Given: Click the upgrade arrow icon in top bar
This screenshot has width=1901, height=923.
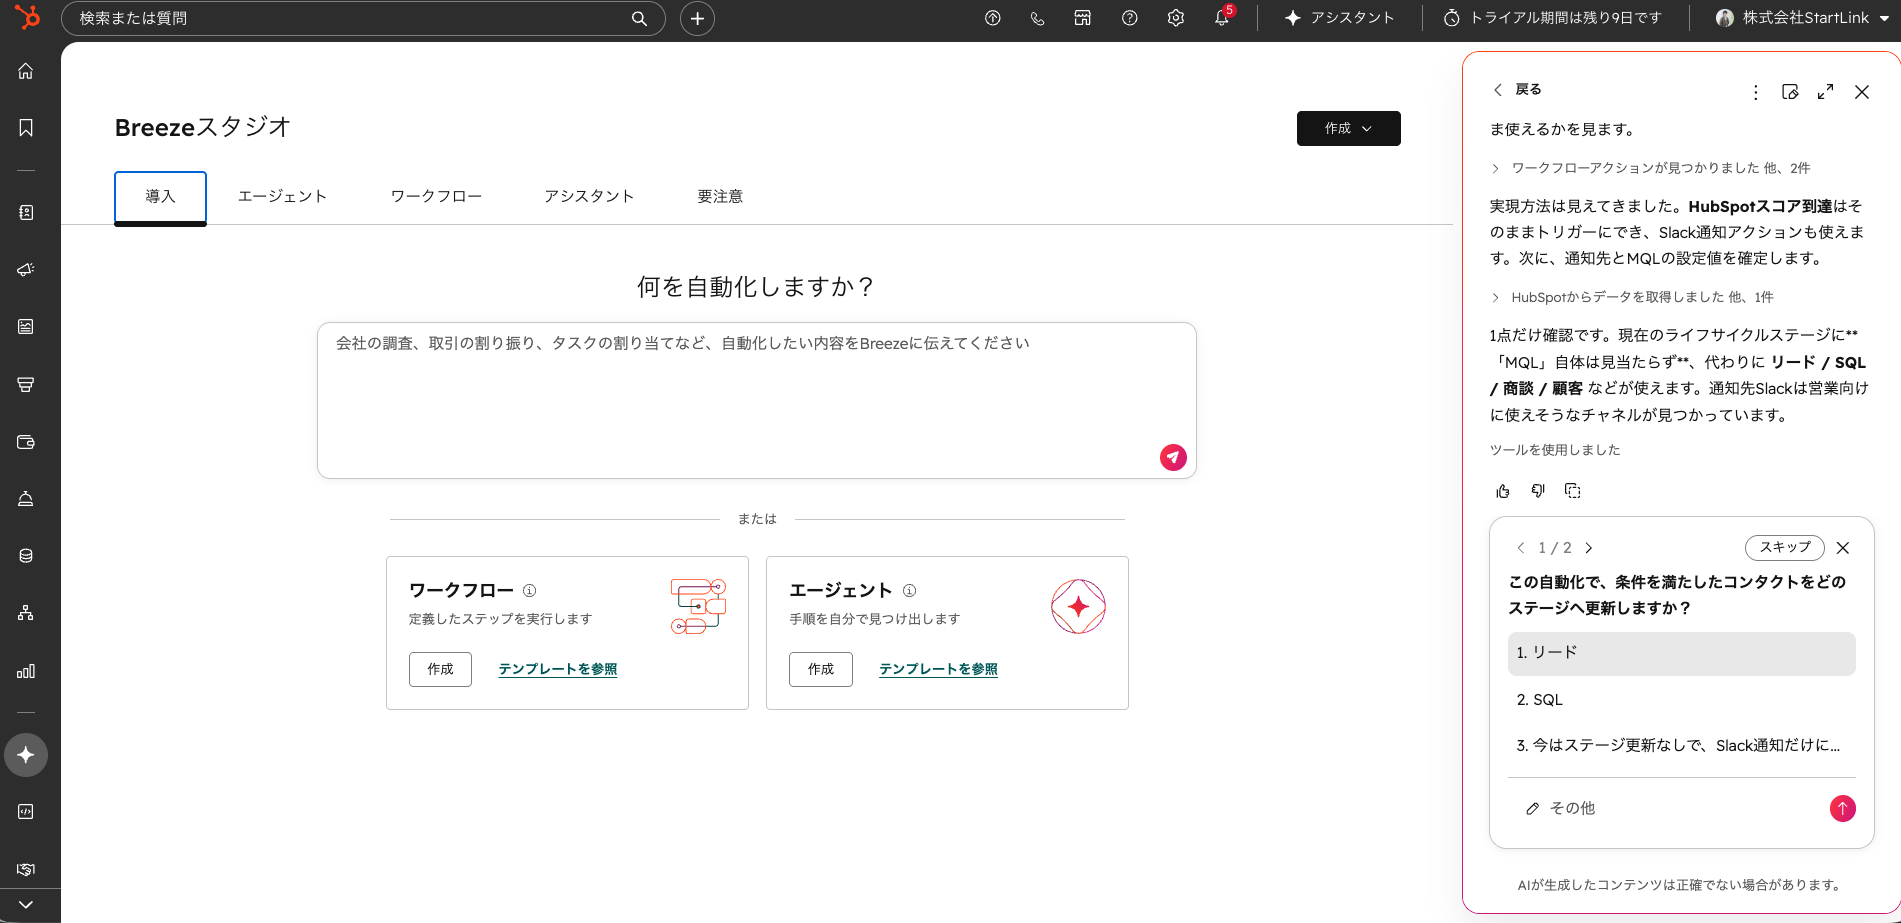Looking at the screenshot, I should point(992,18).
